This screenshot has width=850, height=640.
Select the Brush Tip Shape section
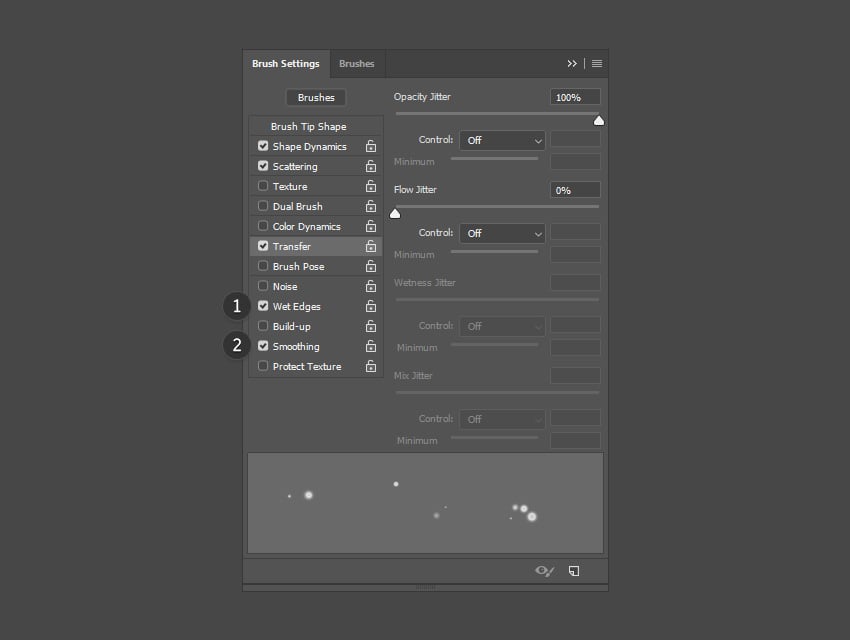click(x=315, y=126)
